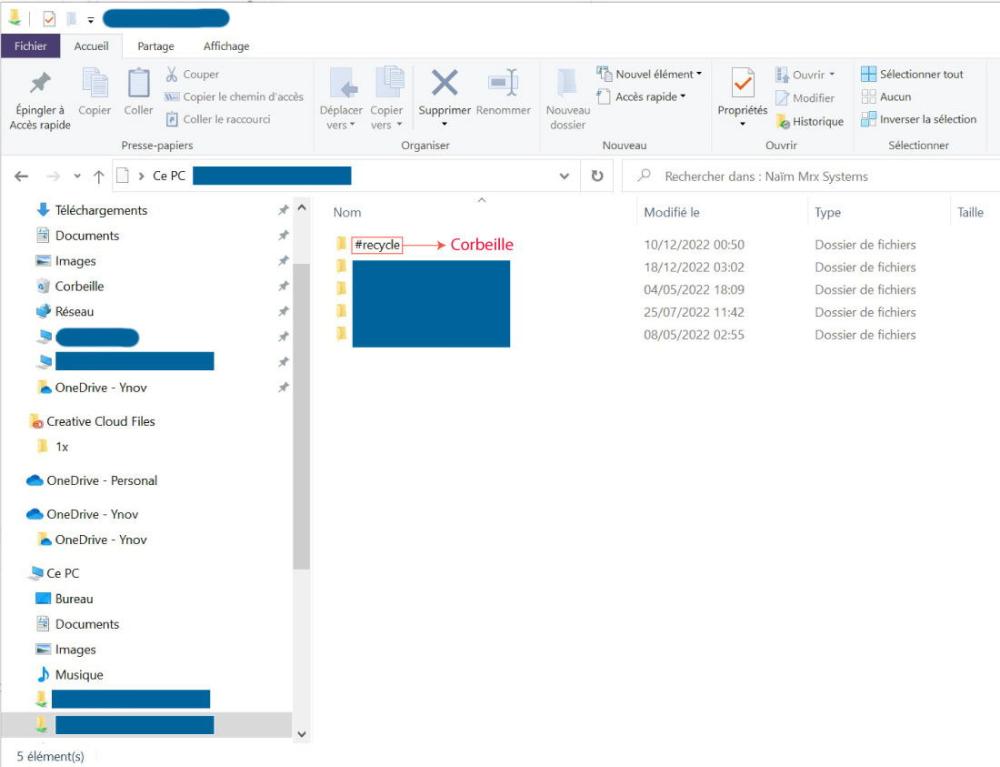Switch to the Affichage ribbon tab
The width and height of the screenshot is (1000, 767).
coord(226,46)
